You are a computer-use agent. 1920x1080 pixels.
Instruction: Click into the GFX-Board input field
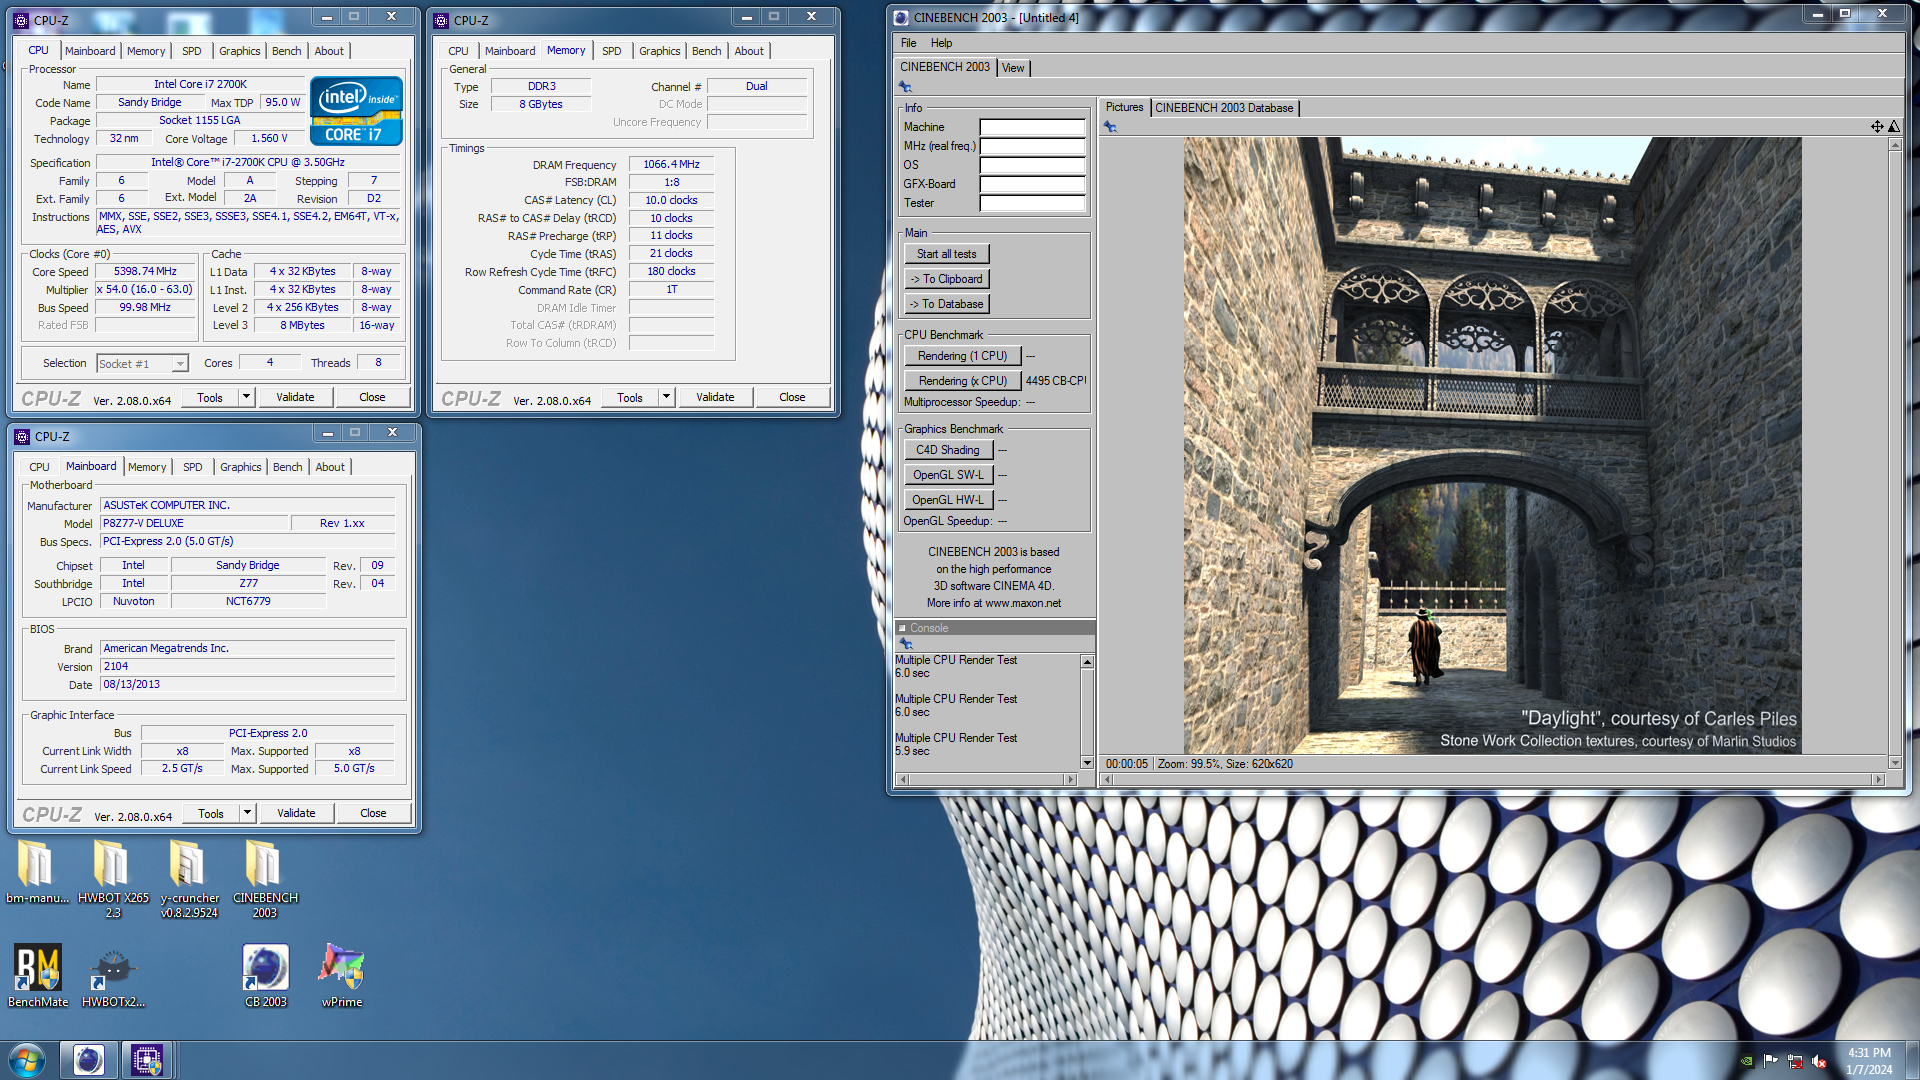(1032, 184)
